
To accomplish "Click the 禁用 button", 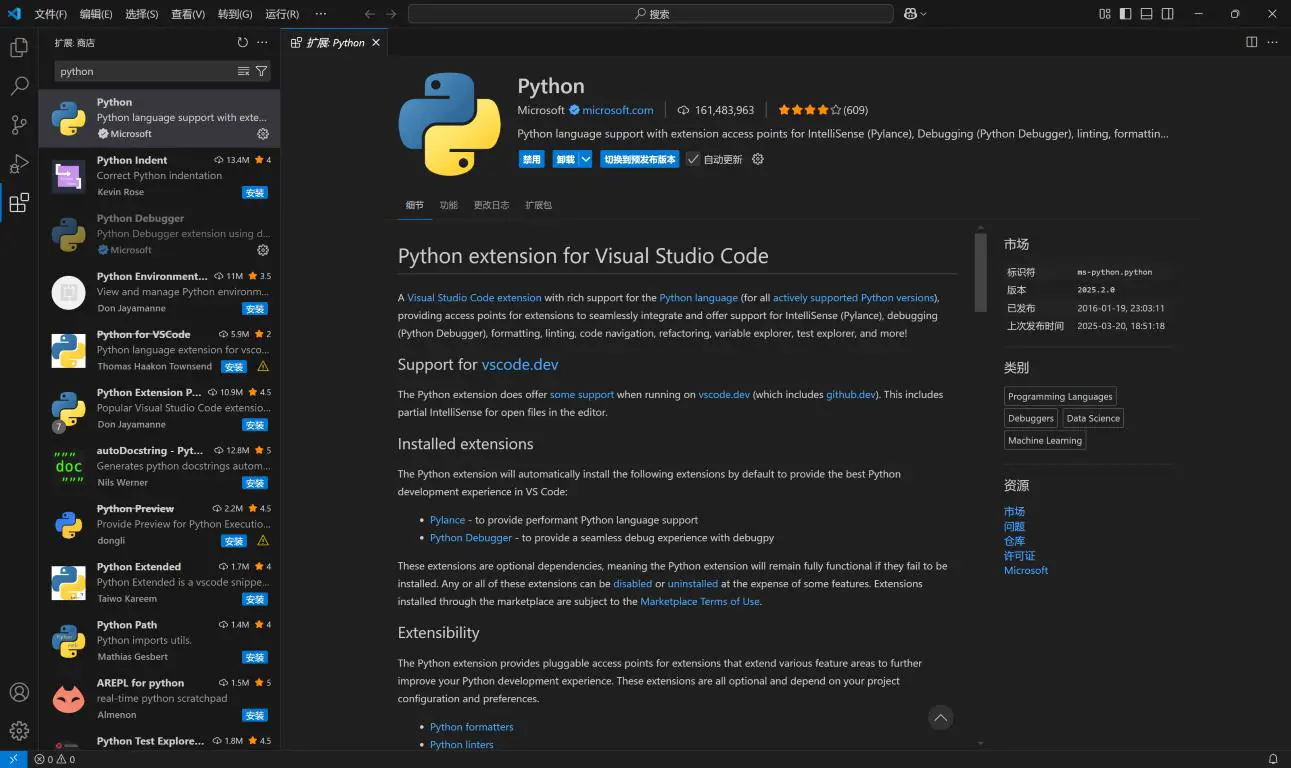I will pos(531,159).
